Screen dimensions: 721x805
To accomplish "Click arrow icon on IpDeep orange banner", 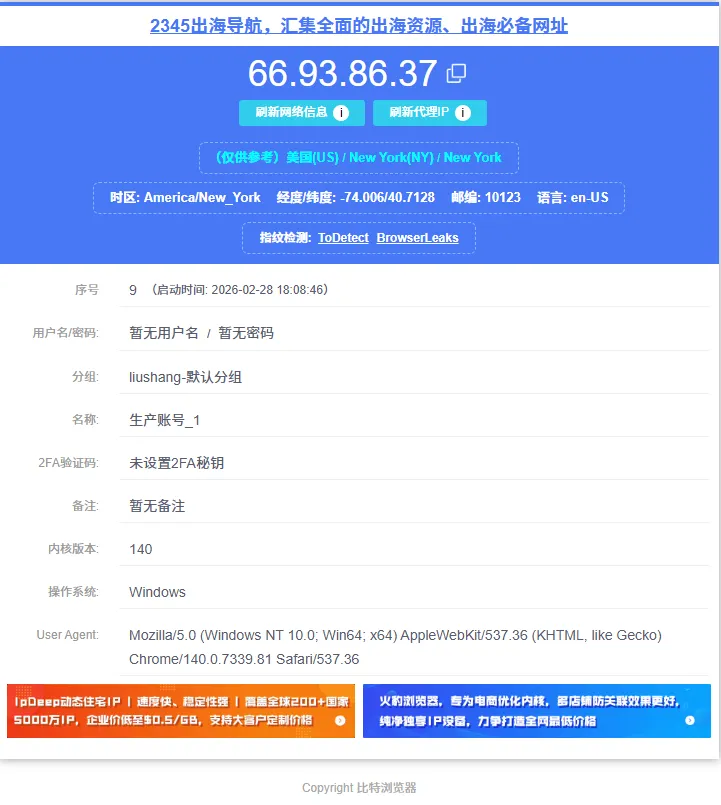I will [x=340, y=721].
